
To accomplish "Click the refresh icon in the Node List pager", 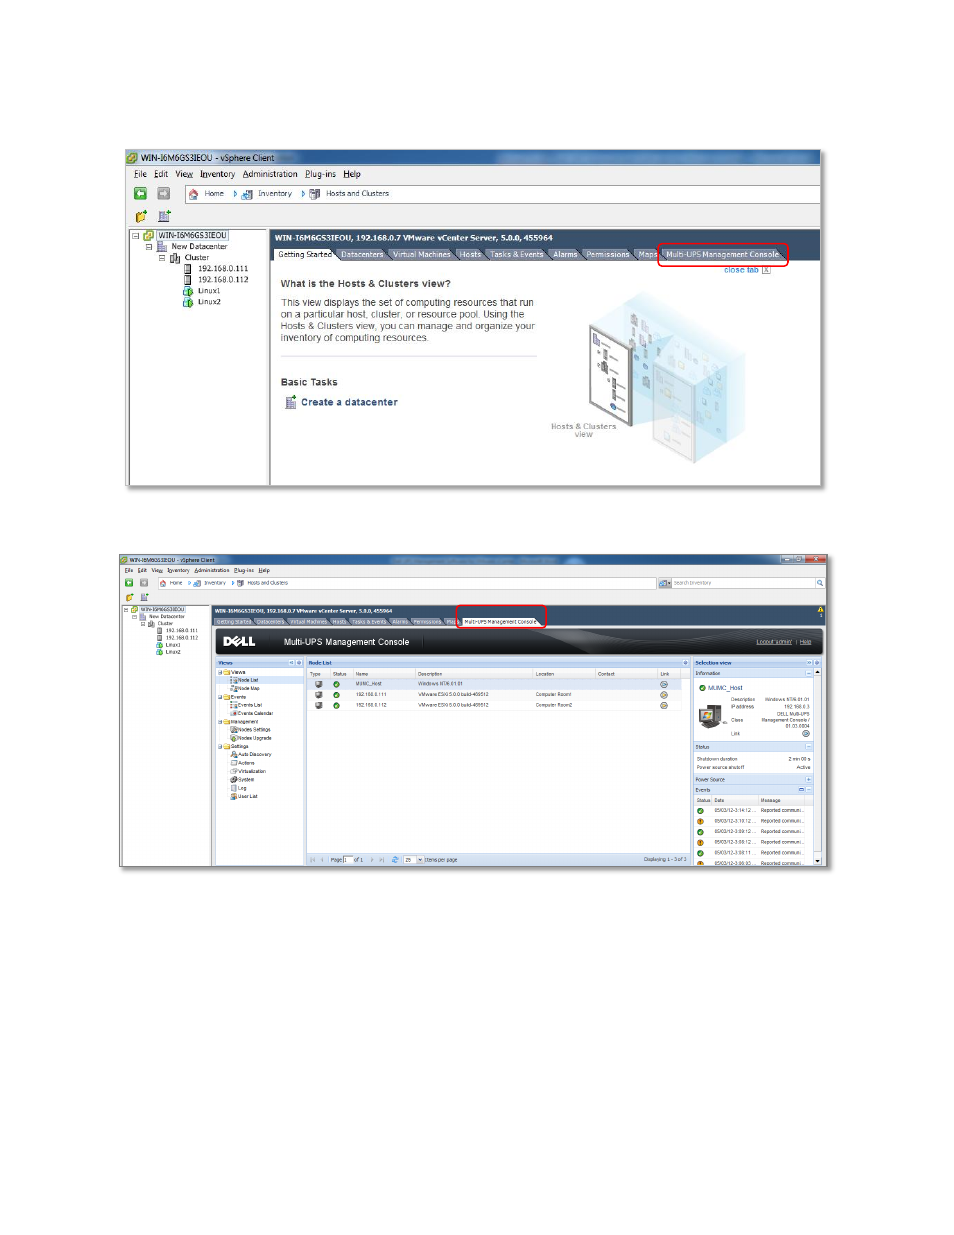I will tap(395, 860).
